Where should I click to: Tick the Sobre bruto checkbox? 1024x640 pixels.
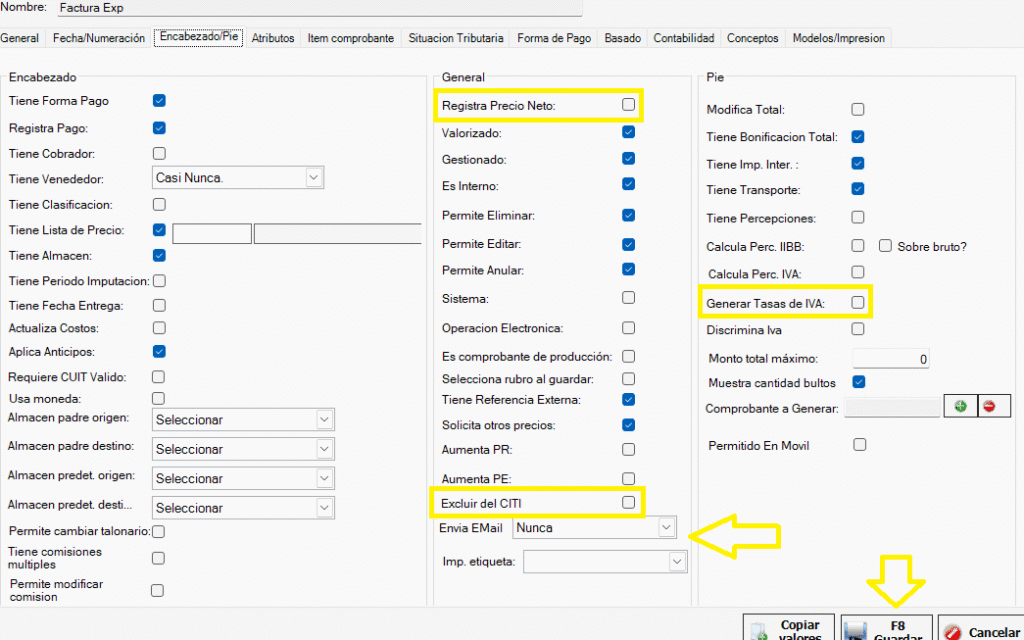point(885,245)
